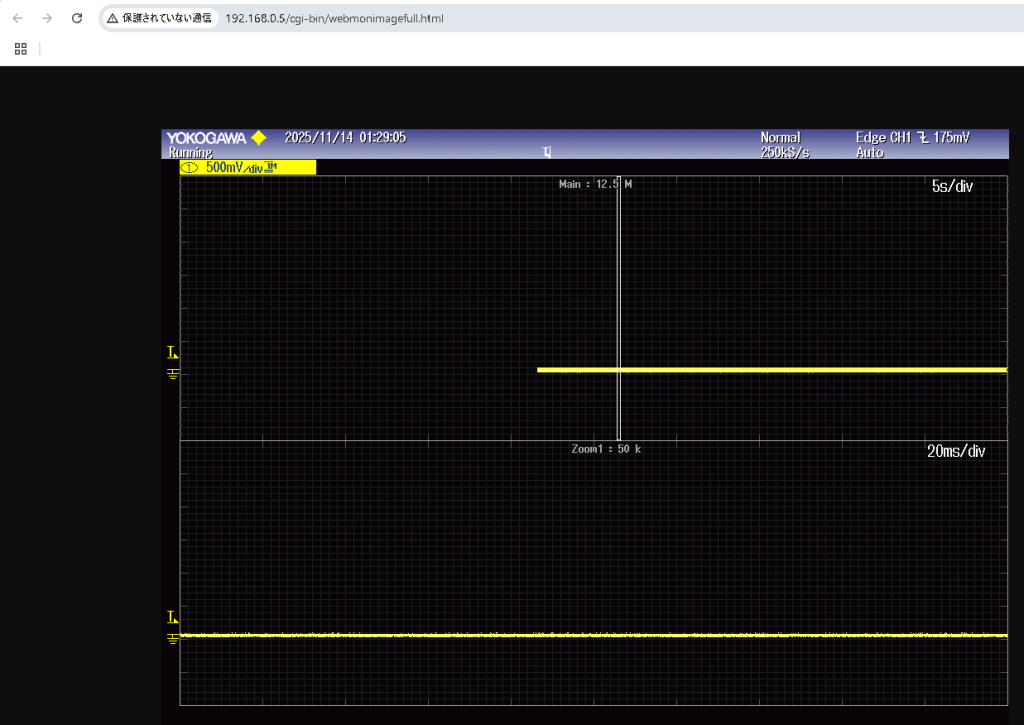Click the 20ms/div zoom timebase label
The height and width of the screenshot is (725, 1024).
click(955, 452)
